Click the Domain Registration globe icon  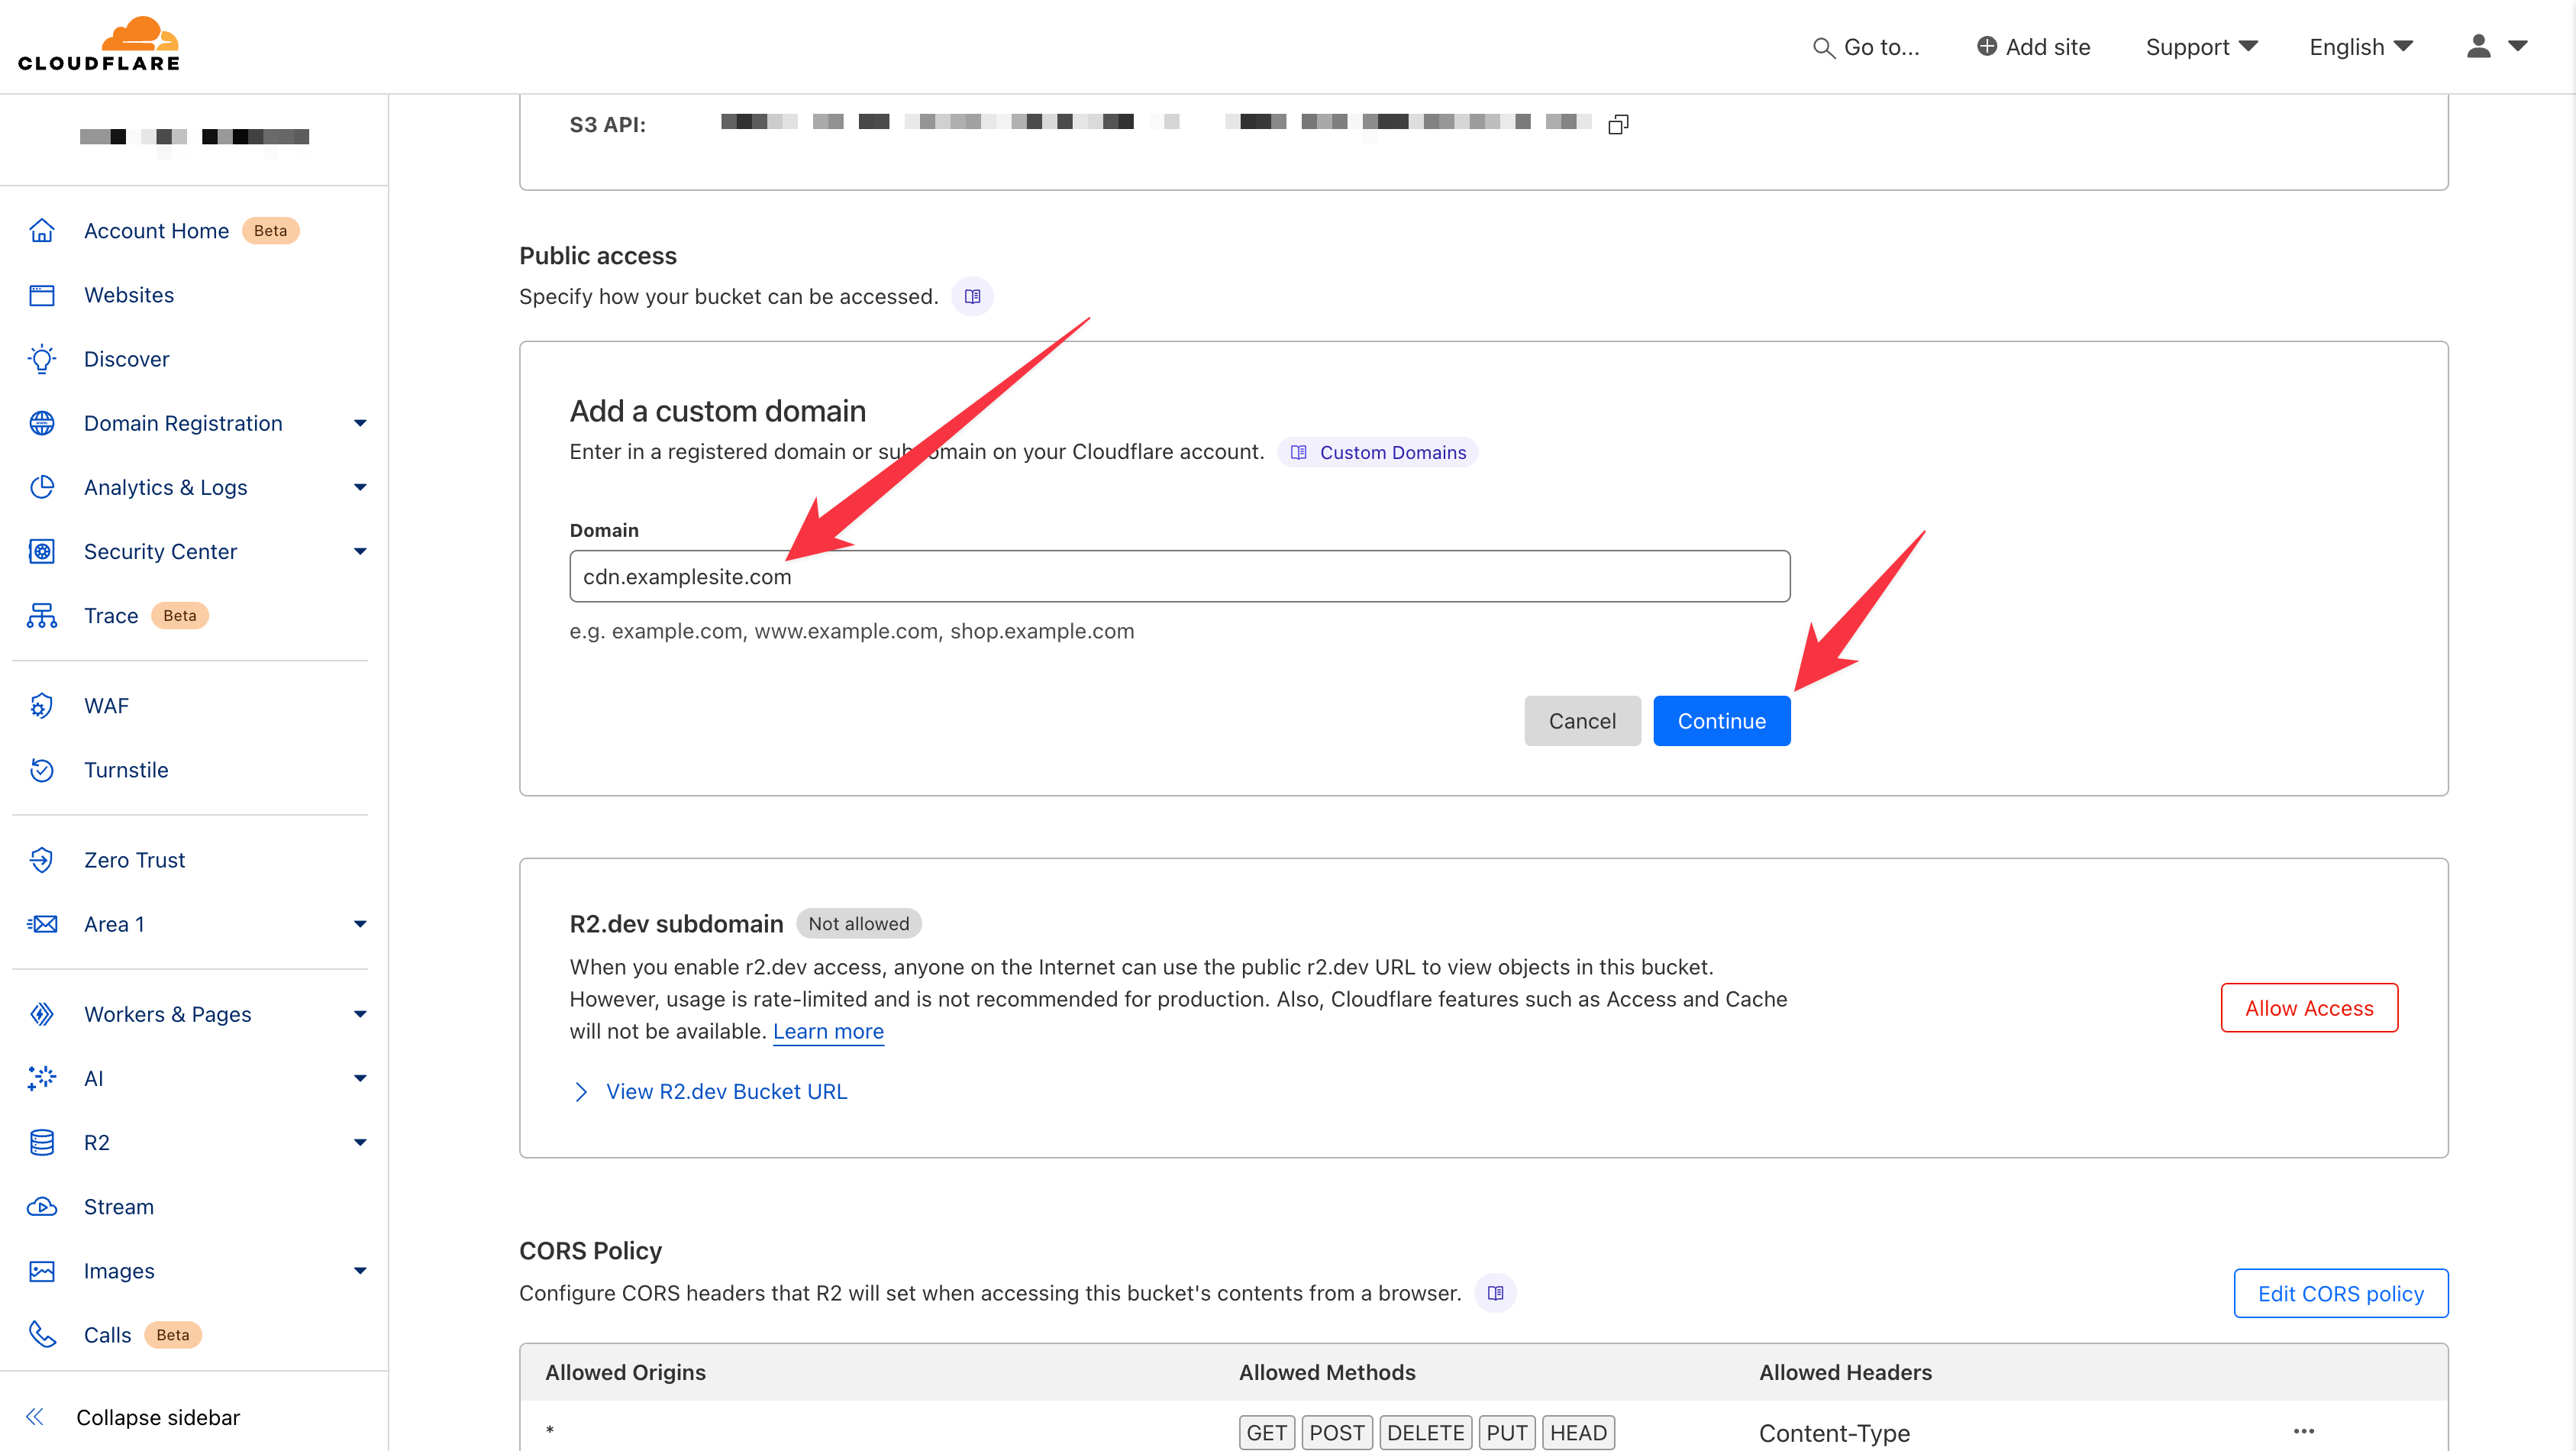pos(42,423)
